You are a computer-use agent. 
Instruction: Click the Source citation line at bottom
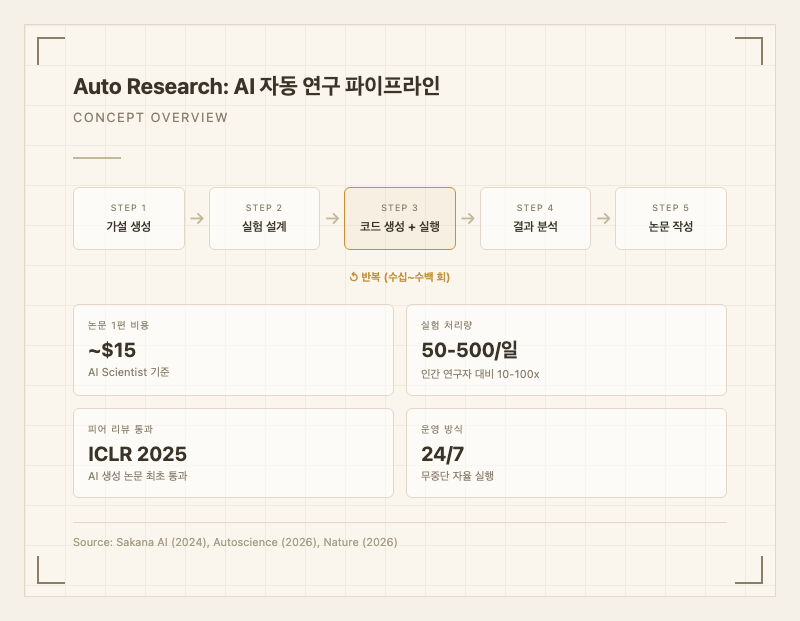tap(235, 542)
